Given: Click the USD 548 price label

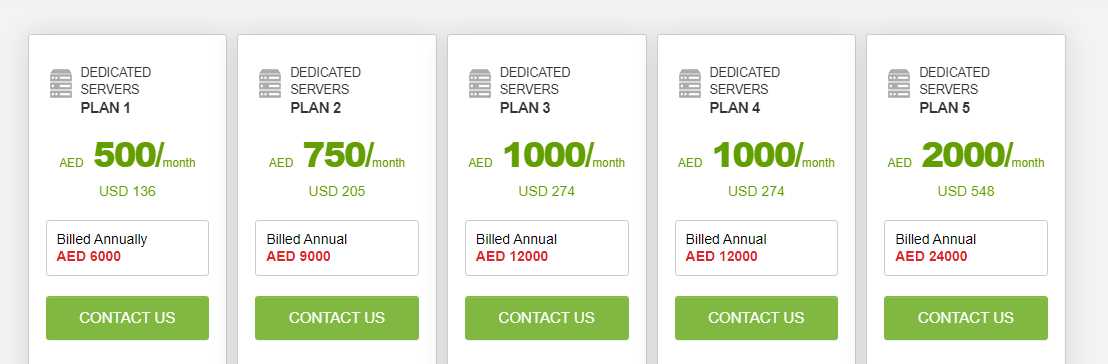Looking at the screenshot, I should pos(966,192).
